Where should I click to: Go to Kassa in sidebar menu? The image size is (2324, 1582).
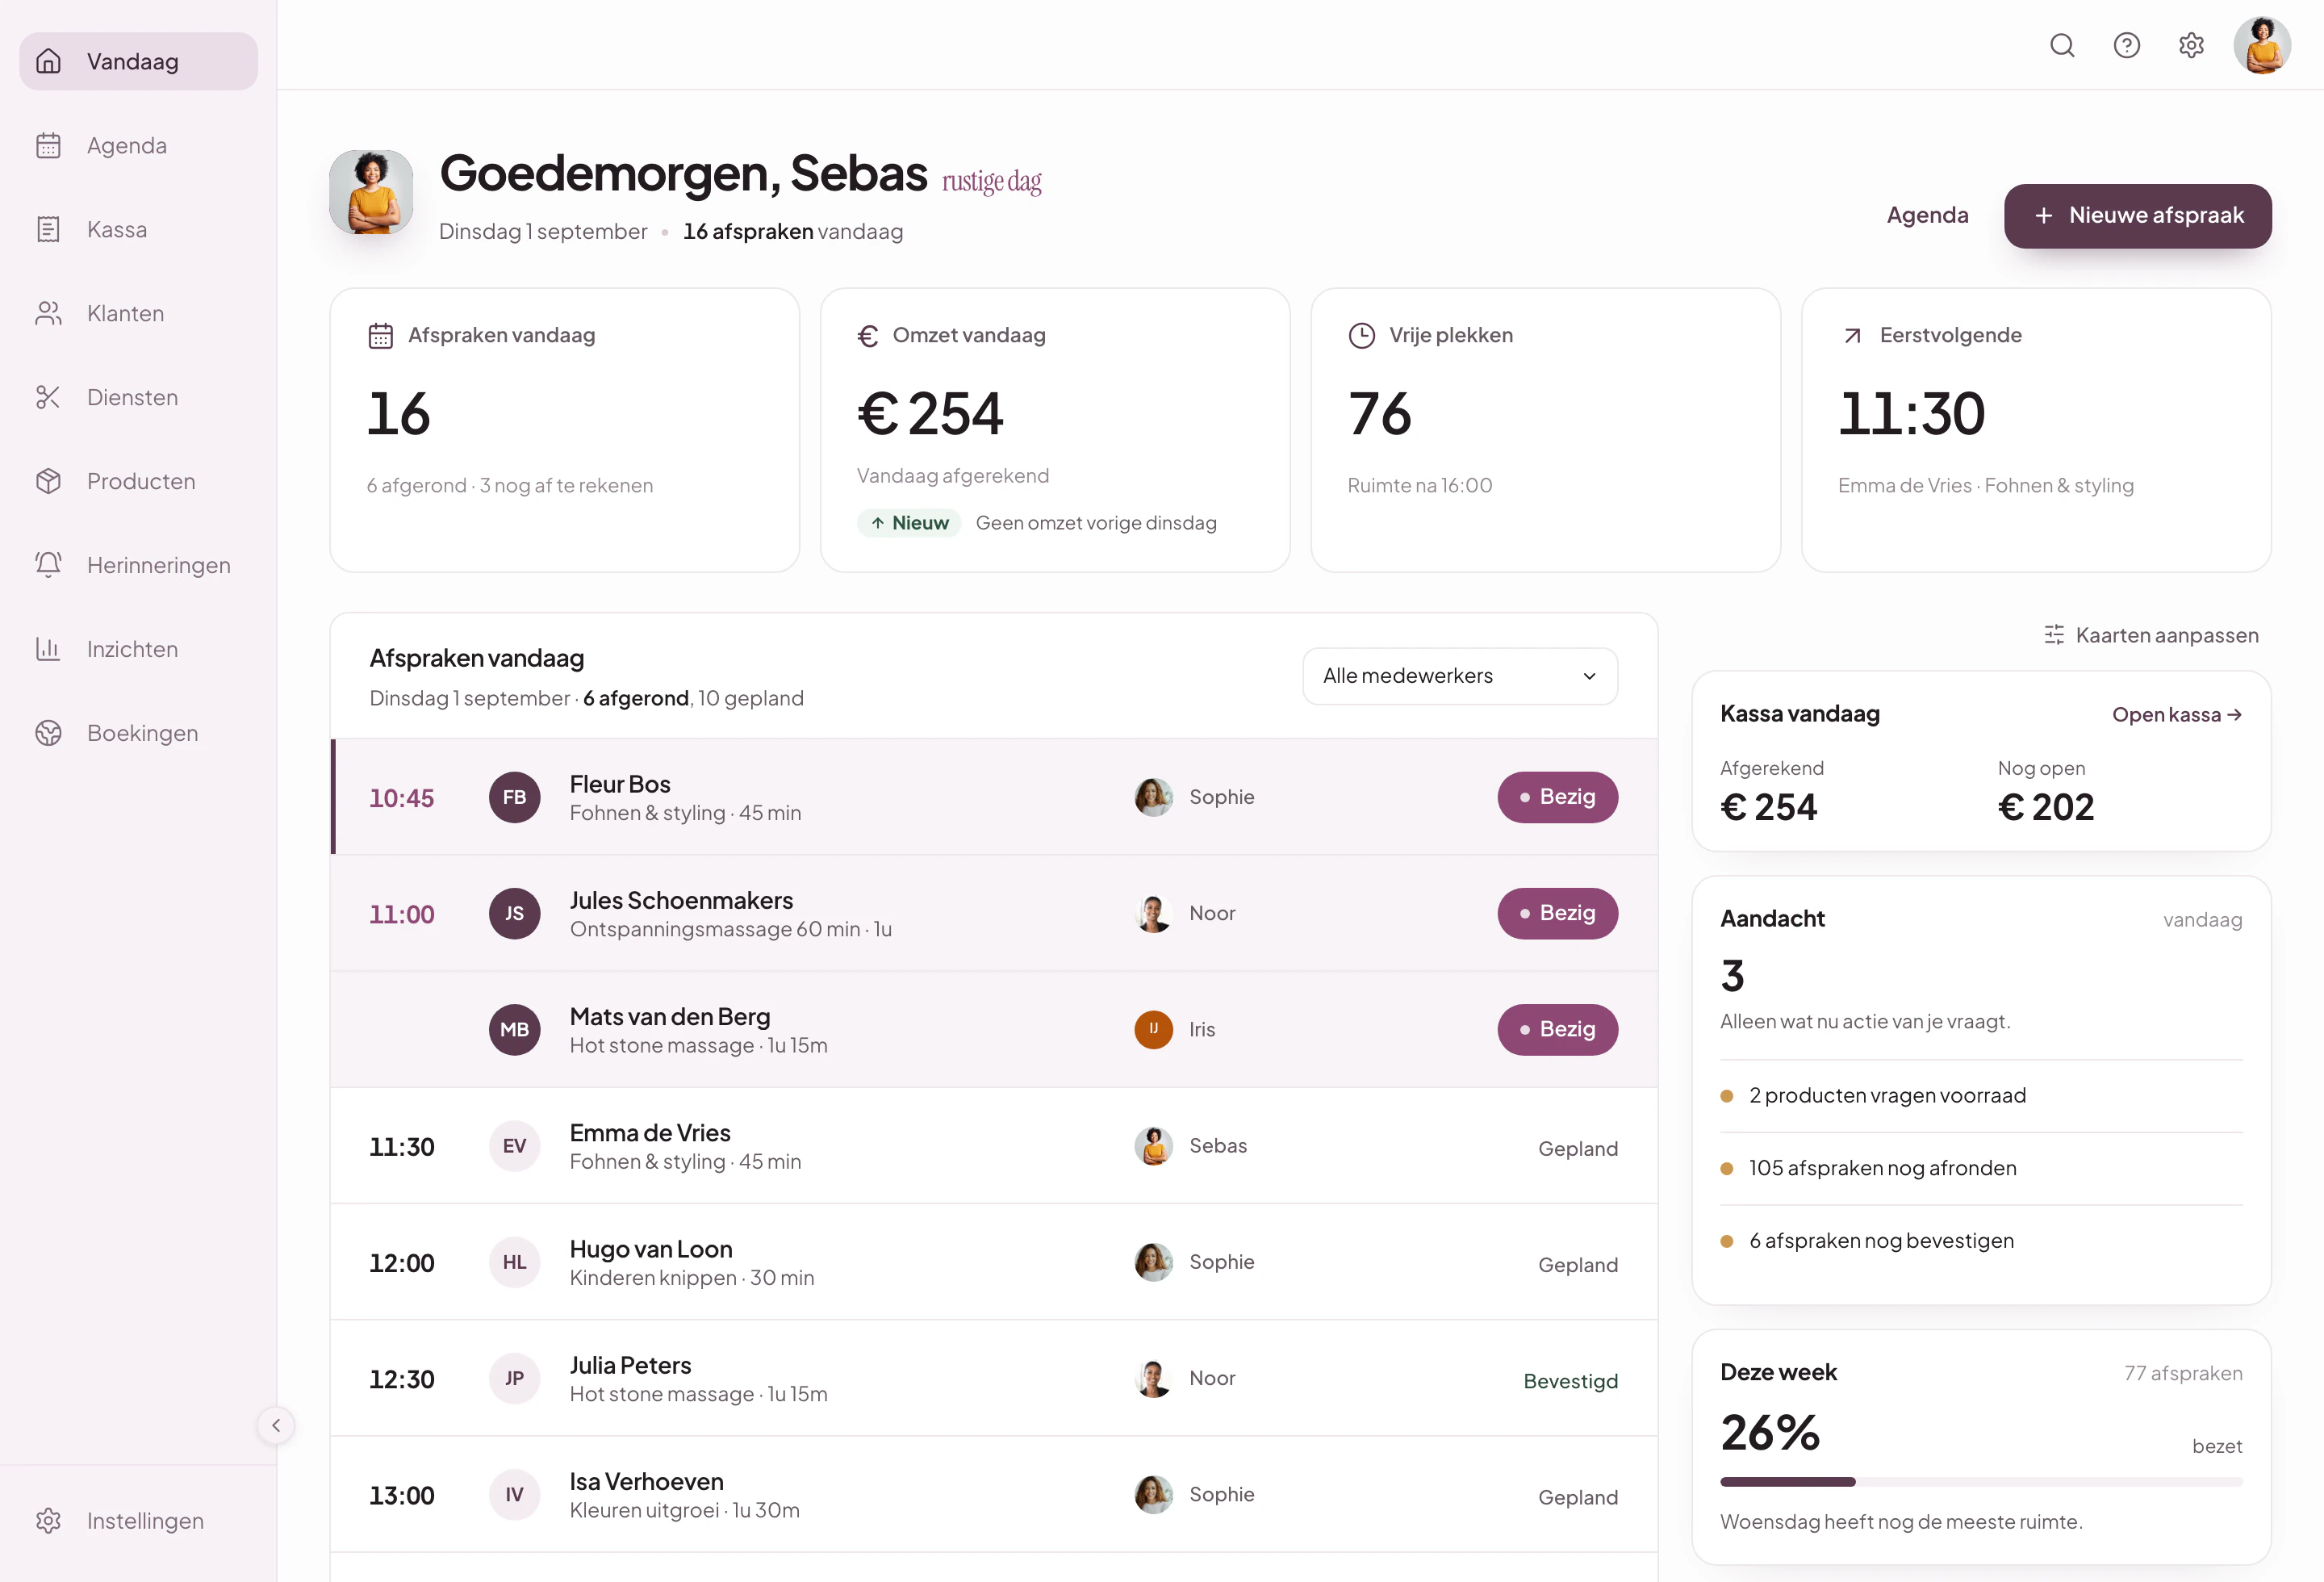138,229
